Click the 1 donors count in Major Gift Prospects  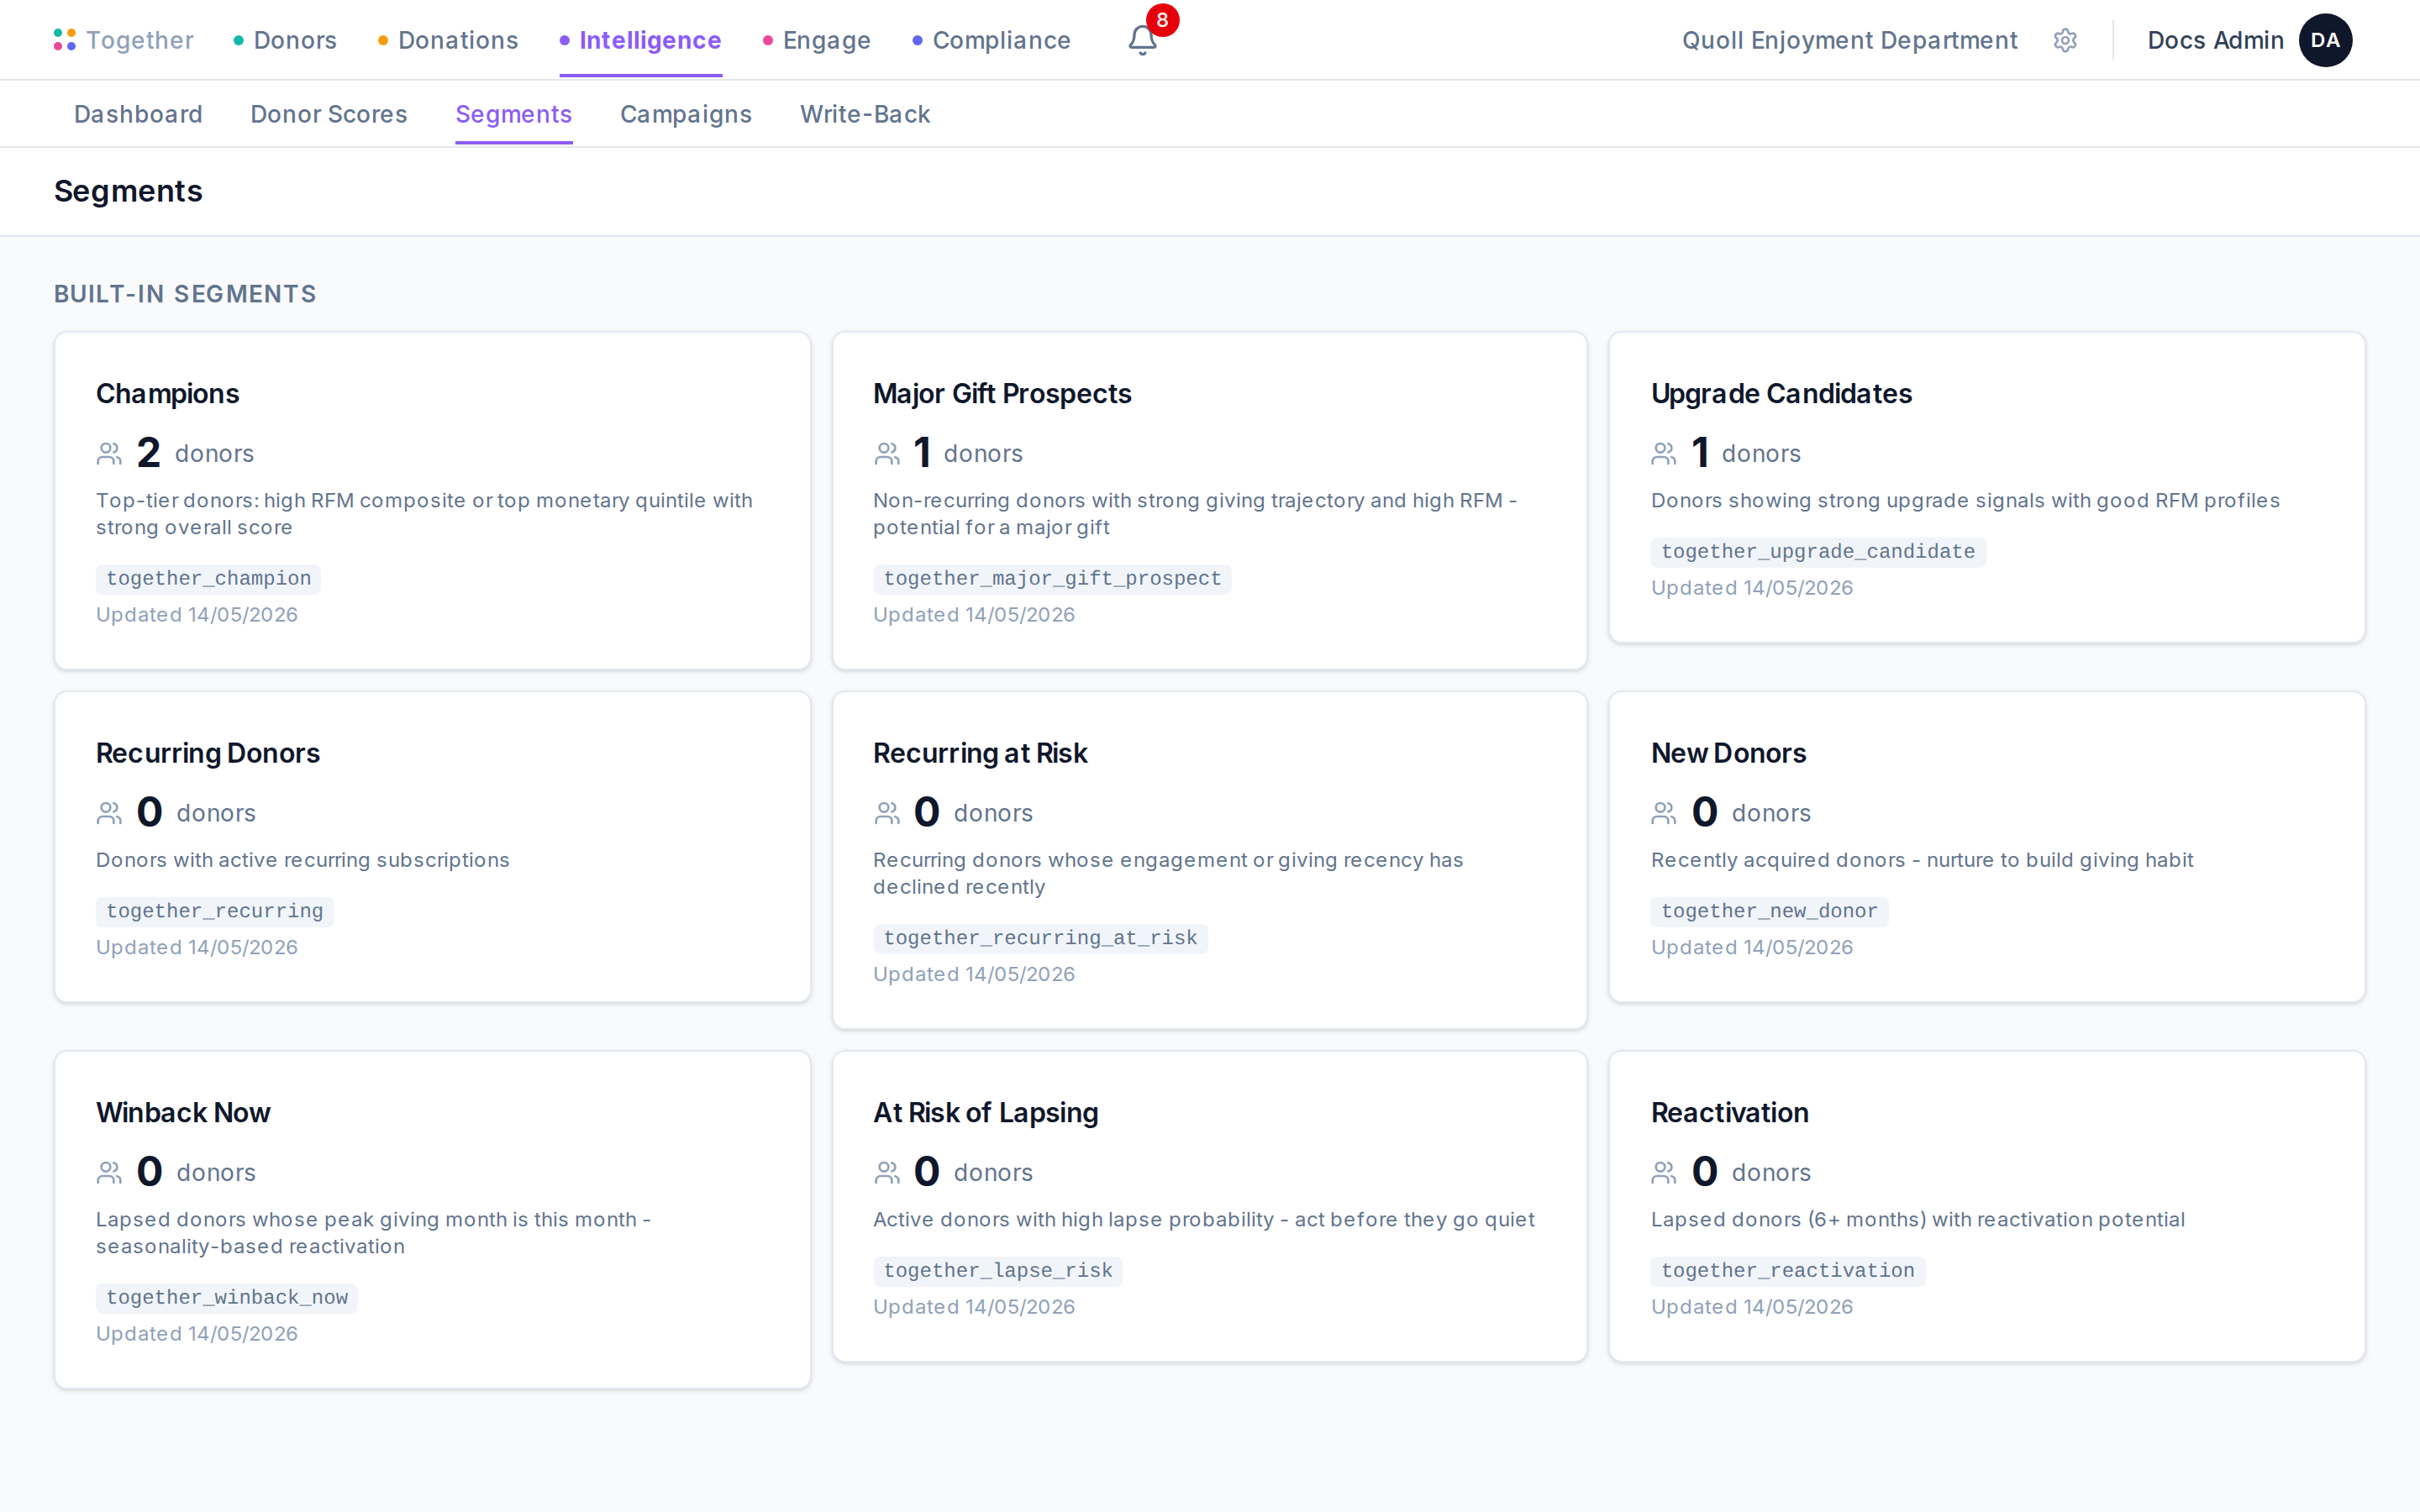point(968,453)
